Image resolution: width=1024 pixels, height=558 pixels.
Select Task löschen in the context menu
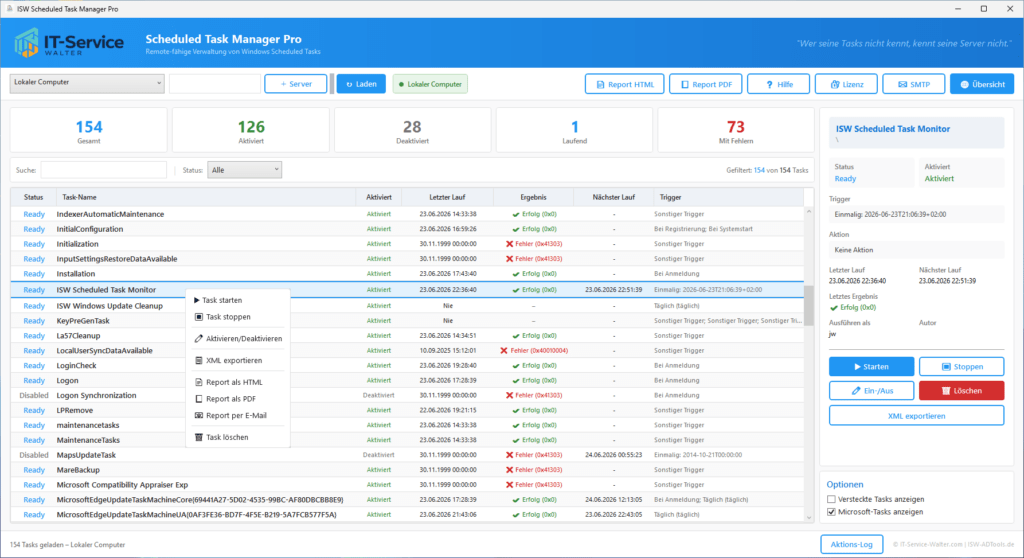click(237, 437)
